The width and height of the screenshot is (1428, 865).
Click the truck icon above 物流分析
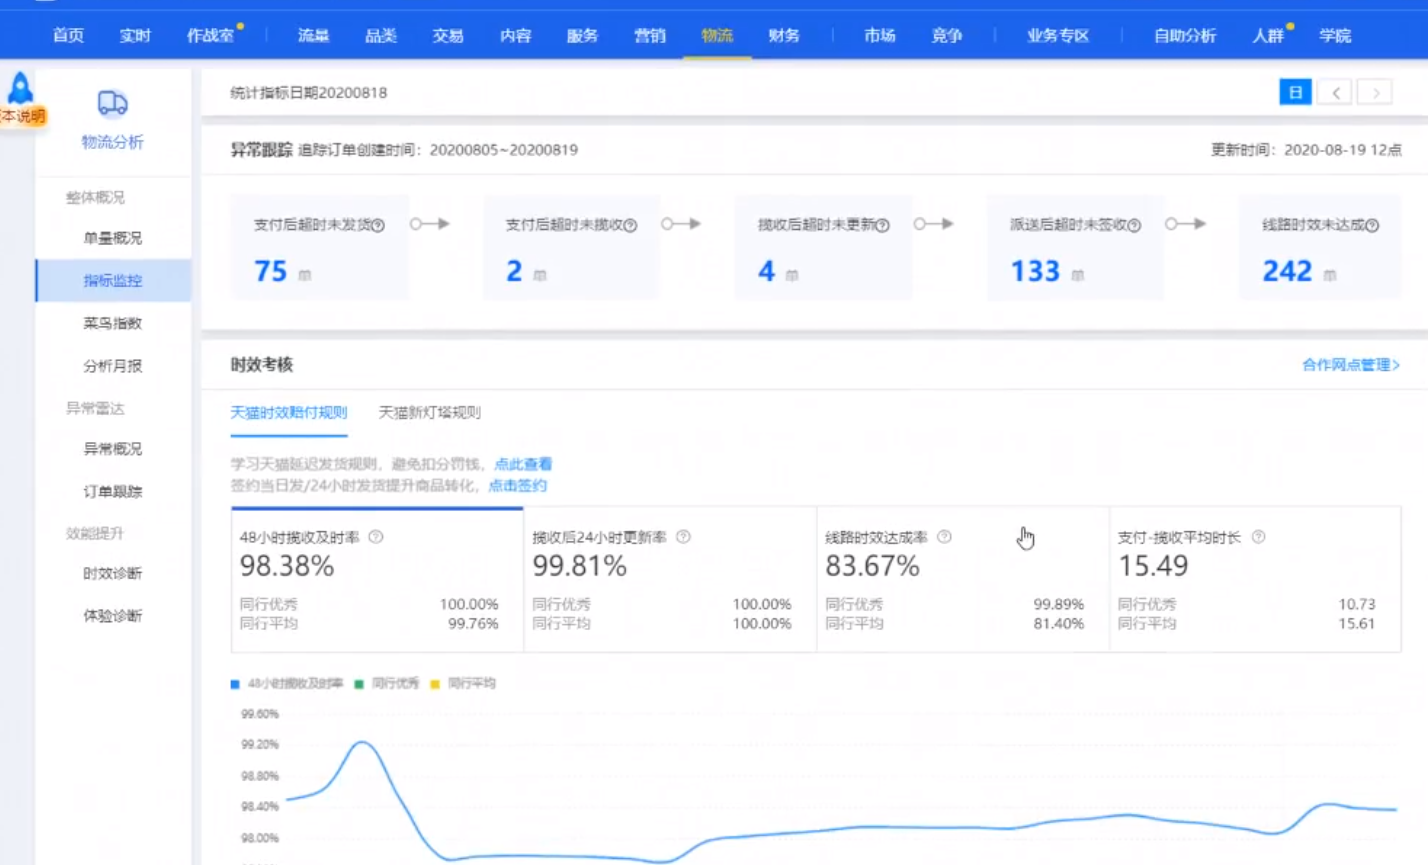112,103
